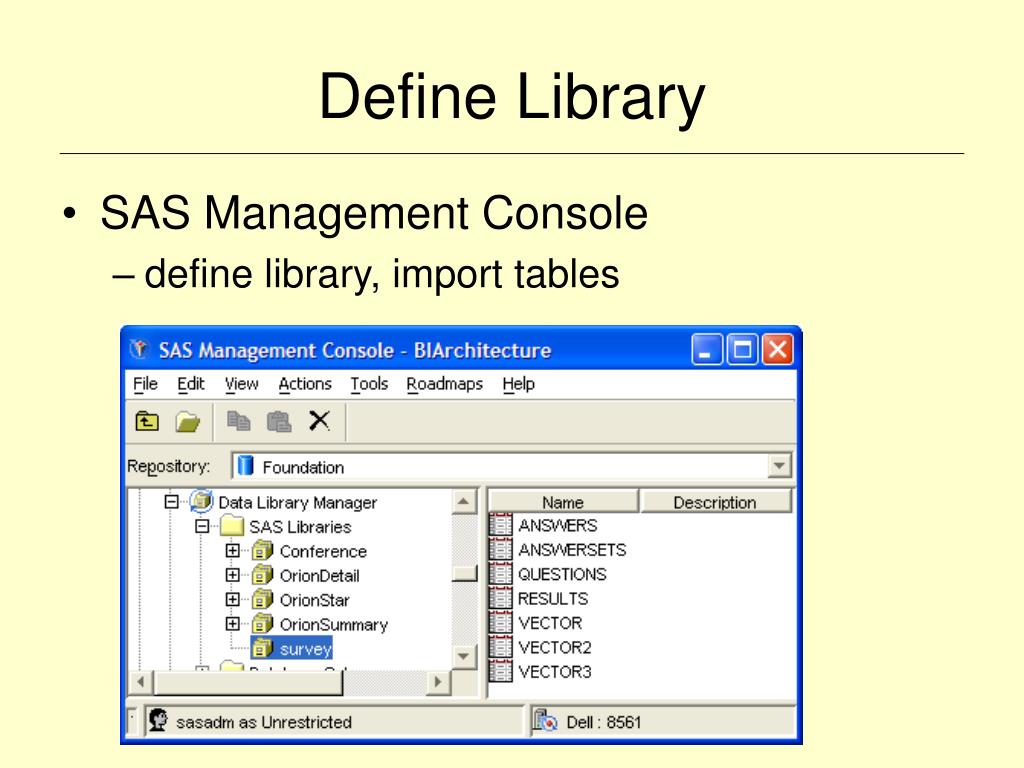The height and width of the screenshot is (768, 1024).
Task: Click the tree vertical scrollbar thumb
Action: (x=464, y=573)
